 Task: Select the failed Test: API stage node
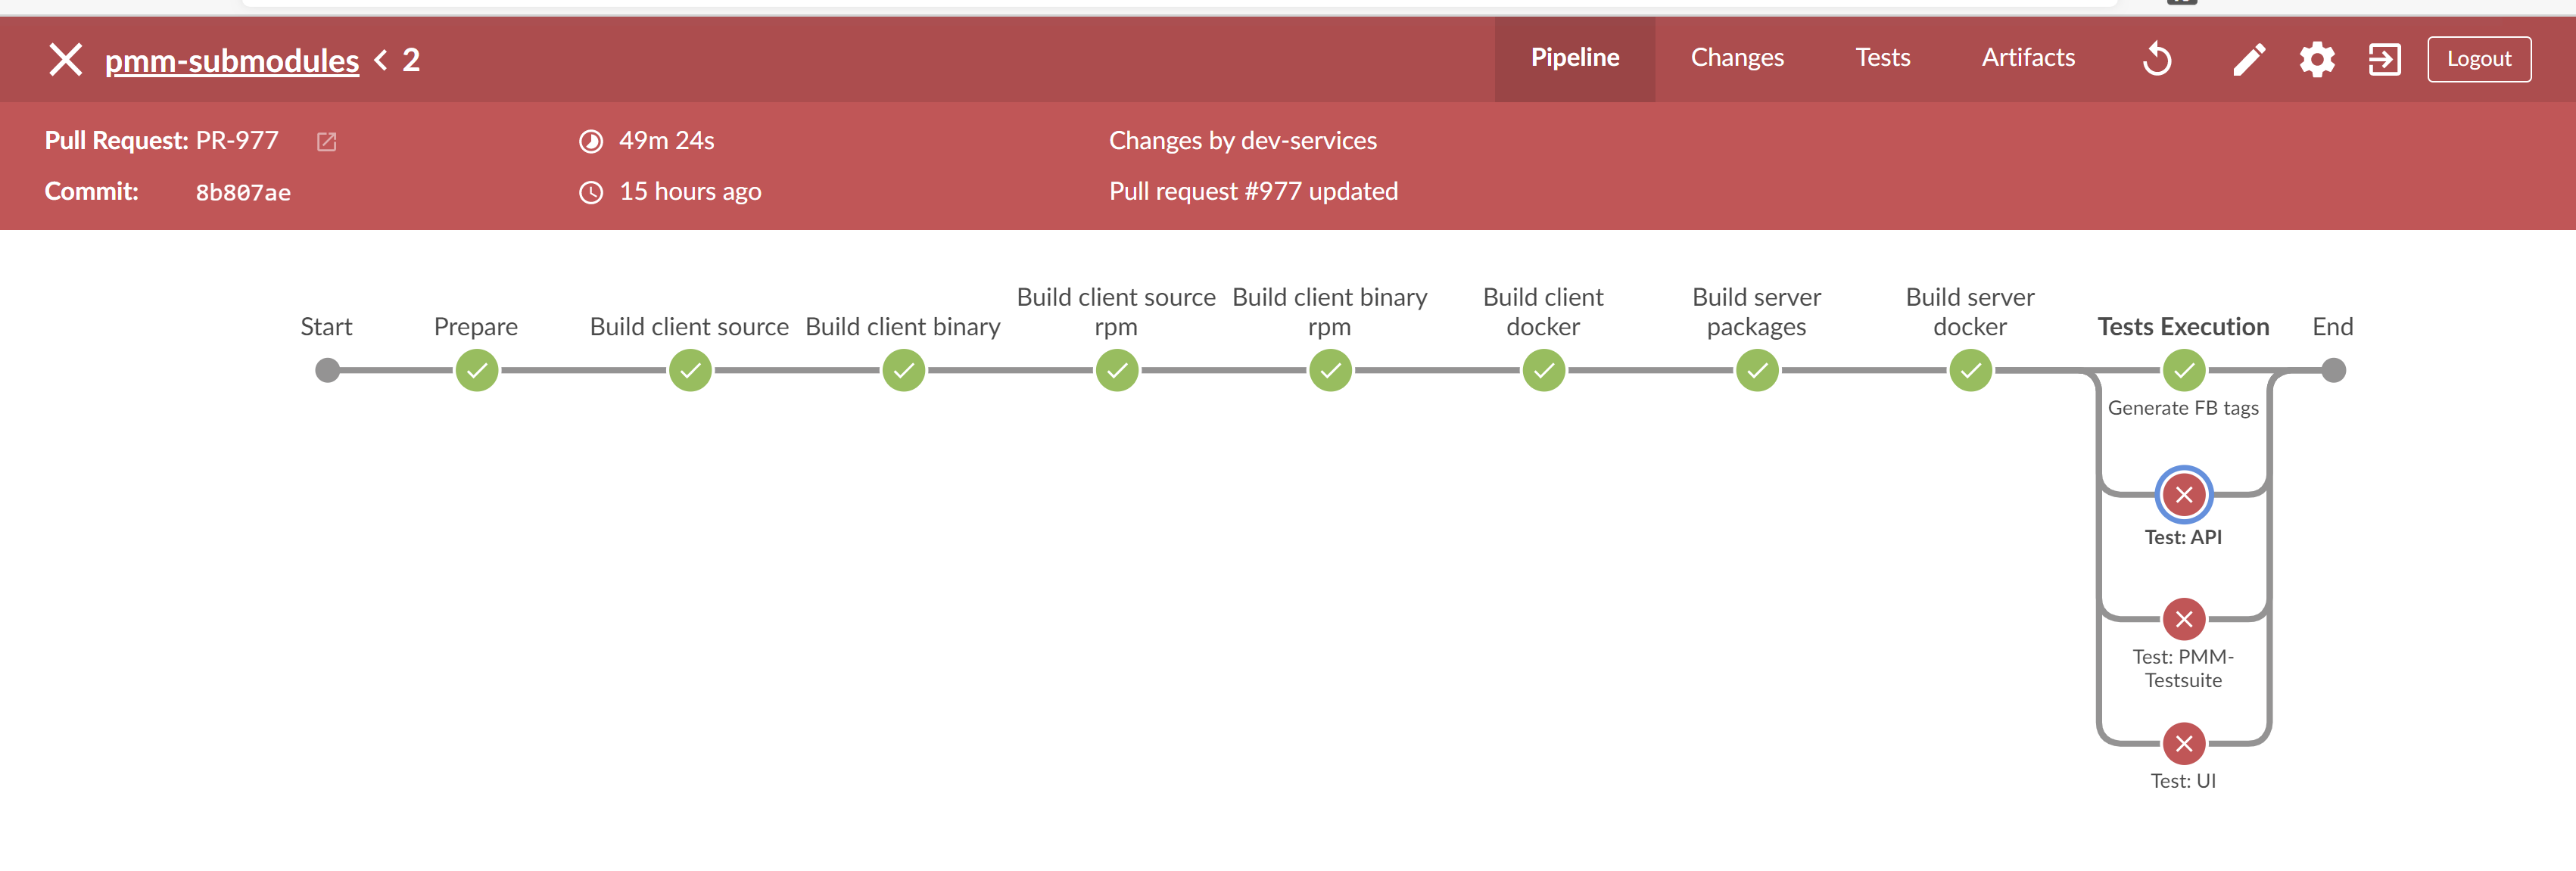2184,494
